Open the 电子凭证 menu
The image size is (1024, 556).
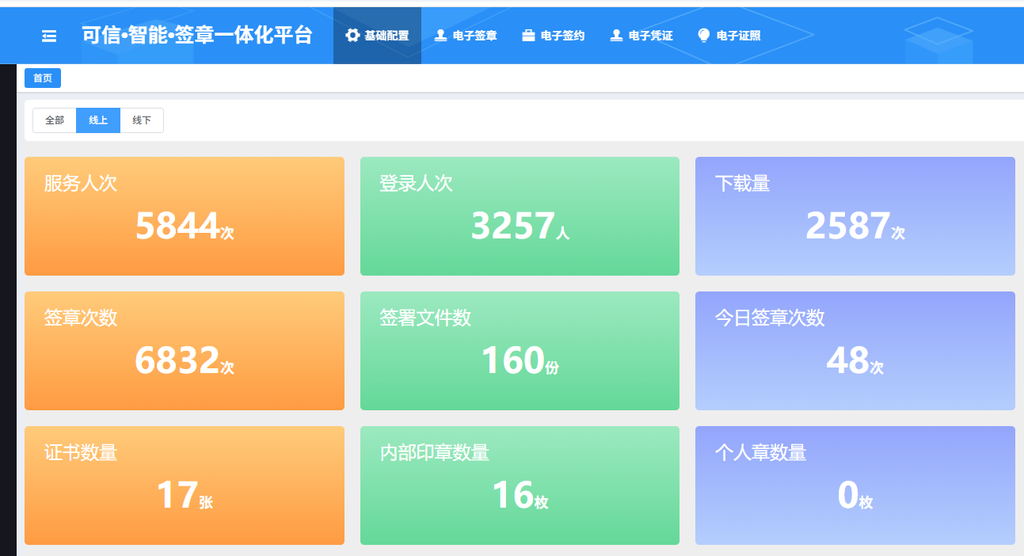tap(641, 35)
